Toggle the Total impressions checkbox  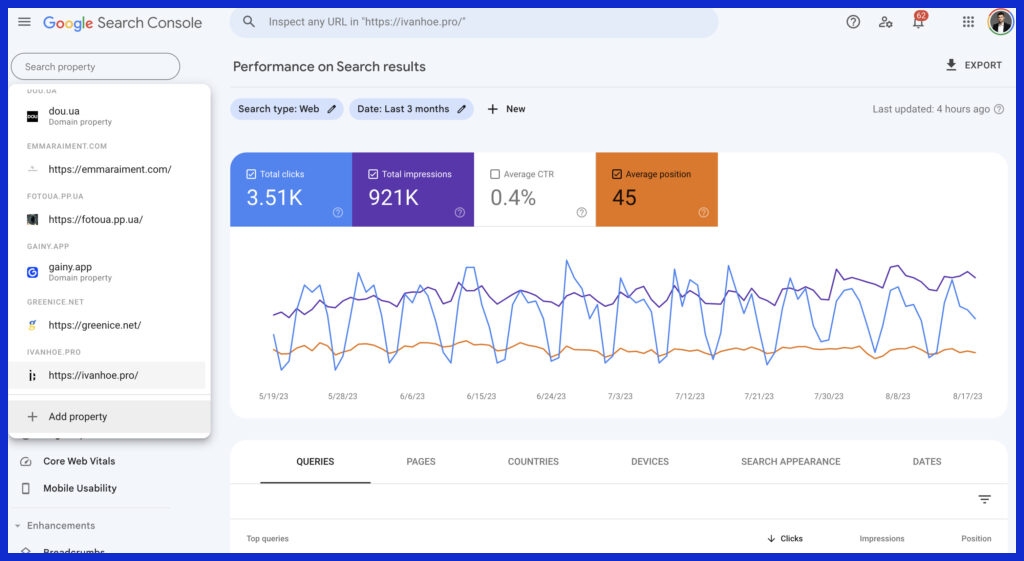[x=373, y=174]
